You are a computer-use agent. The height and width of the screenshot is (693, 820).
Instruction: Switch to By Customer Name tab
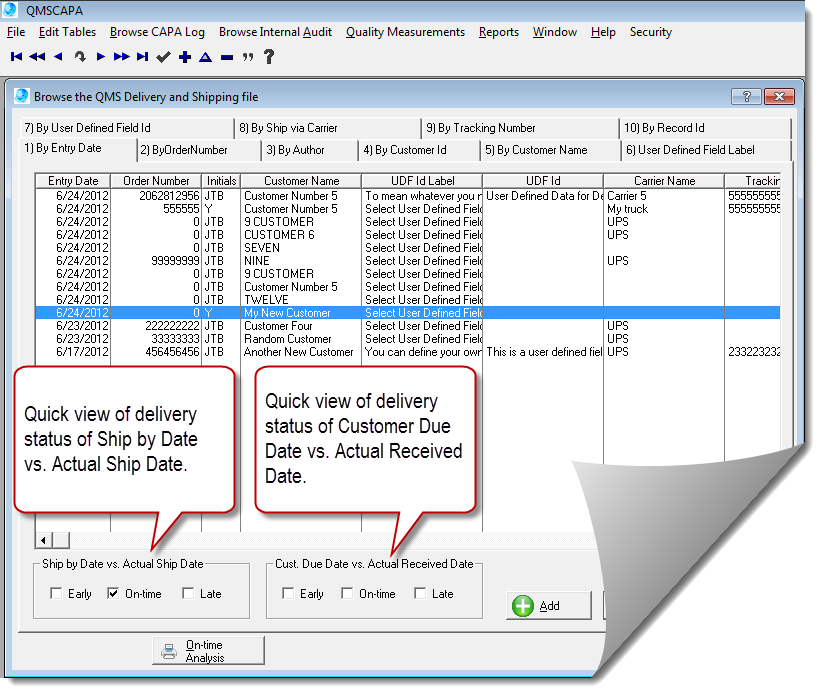535,150
